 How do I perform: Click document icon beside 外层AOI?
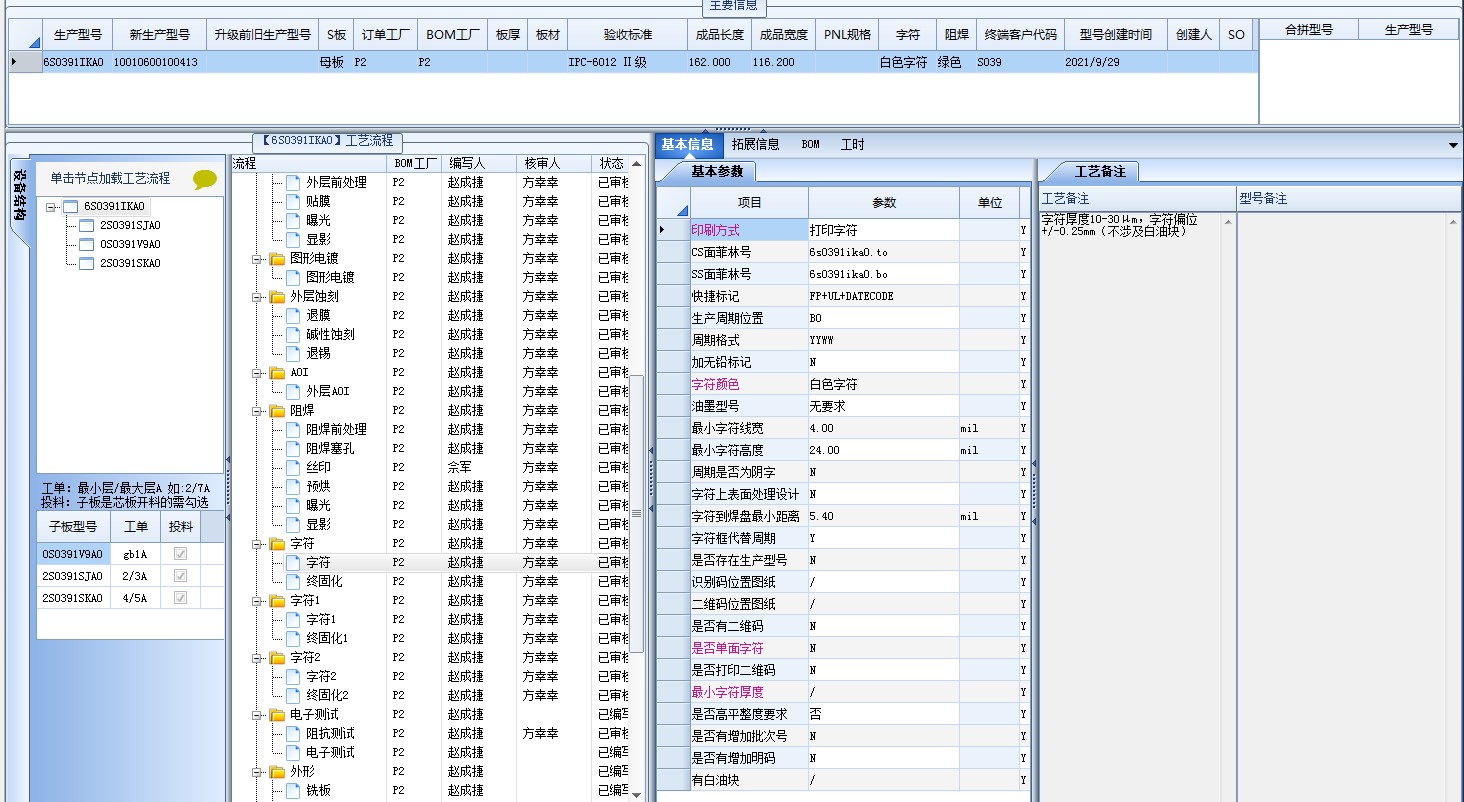[x=293, y=391]
